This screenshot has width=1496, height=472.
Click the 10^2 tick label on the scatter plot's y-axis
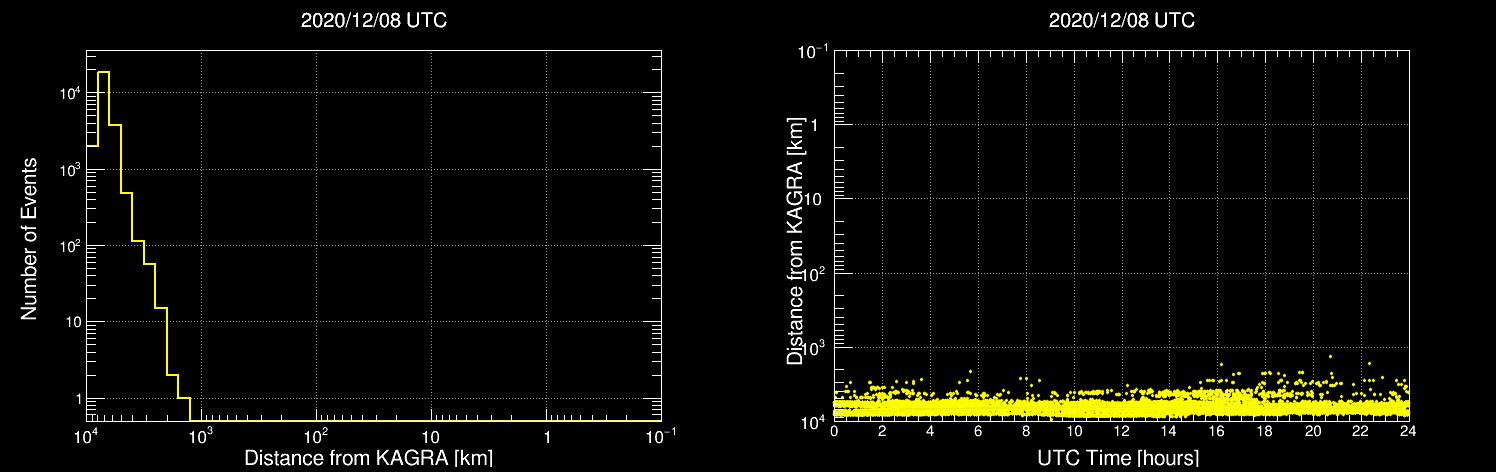814,272
